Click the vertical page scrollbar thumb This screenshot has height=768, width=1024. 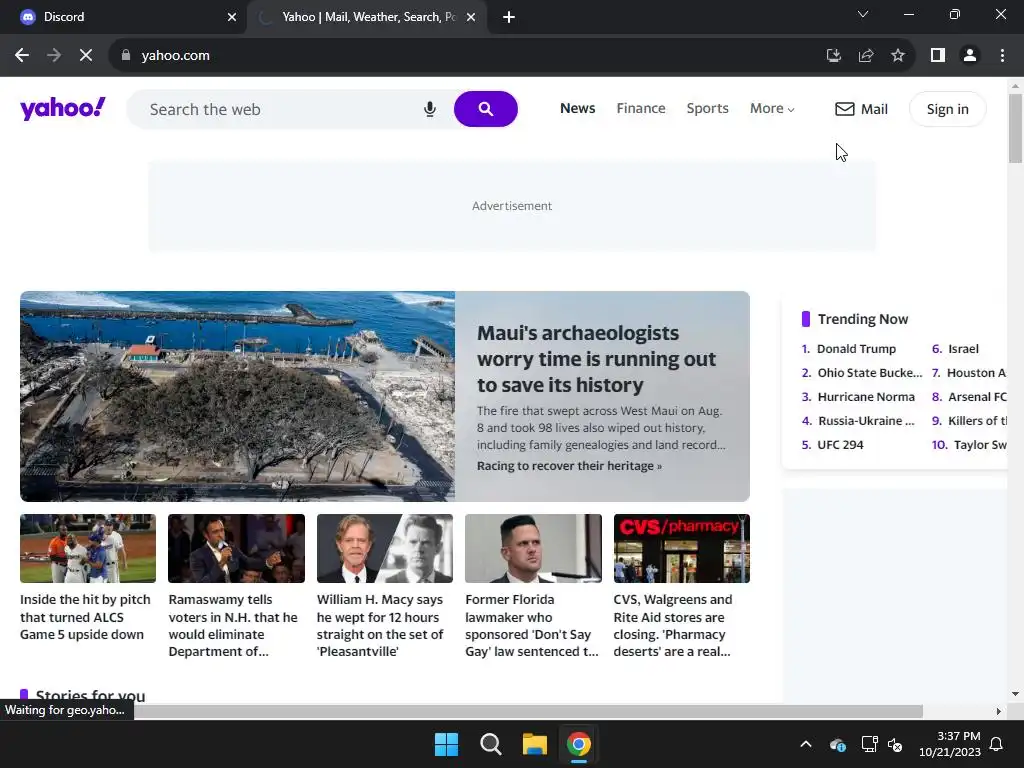point(1015,129)
